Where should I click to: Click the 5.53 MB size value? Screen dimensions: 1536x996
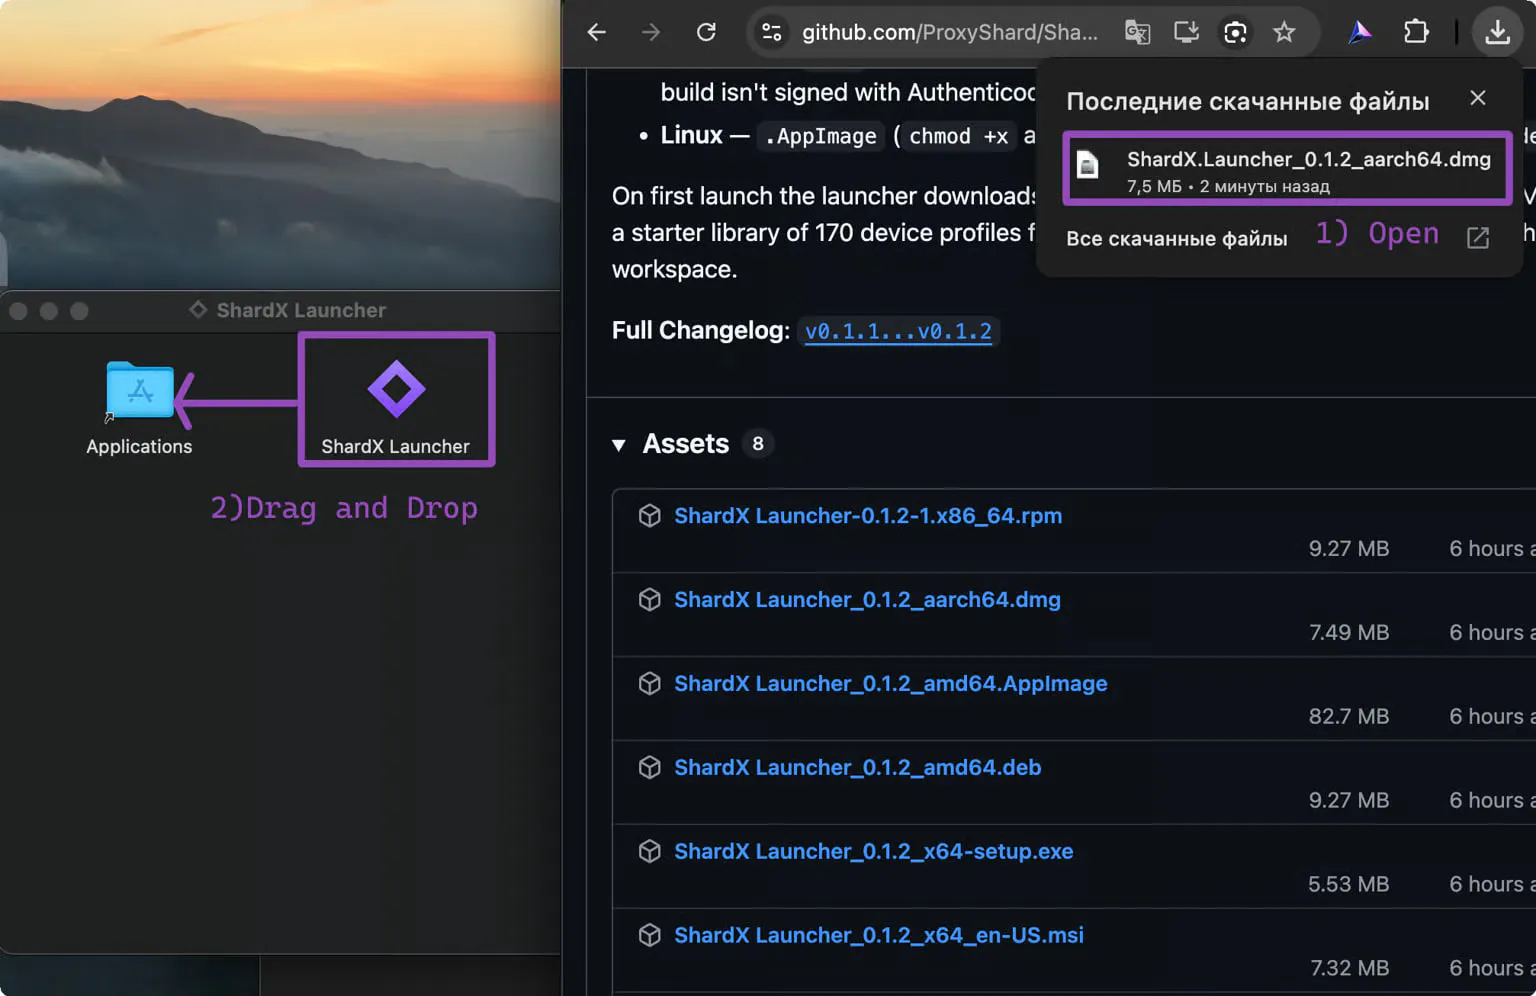click(1349, 885)
